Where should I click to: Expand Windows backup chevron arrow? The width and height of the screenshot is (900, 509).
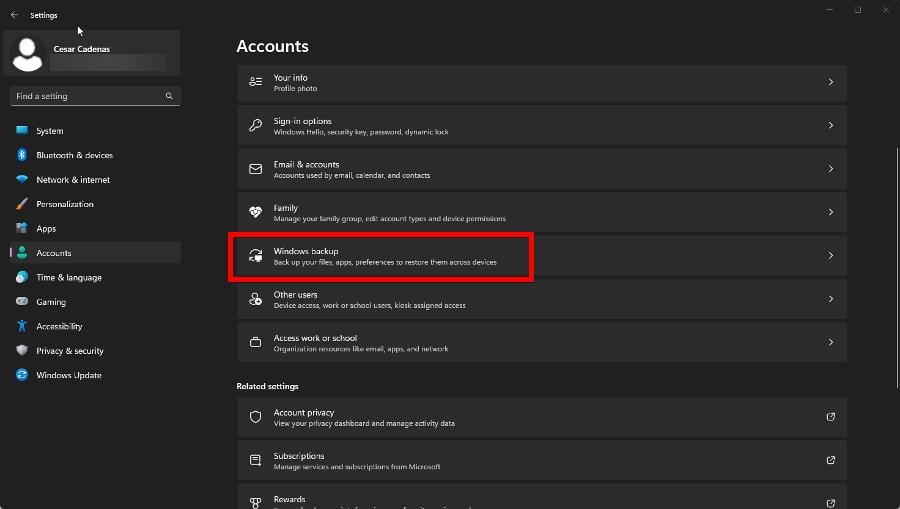click(830, 256)
